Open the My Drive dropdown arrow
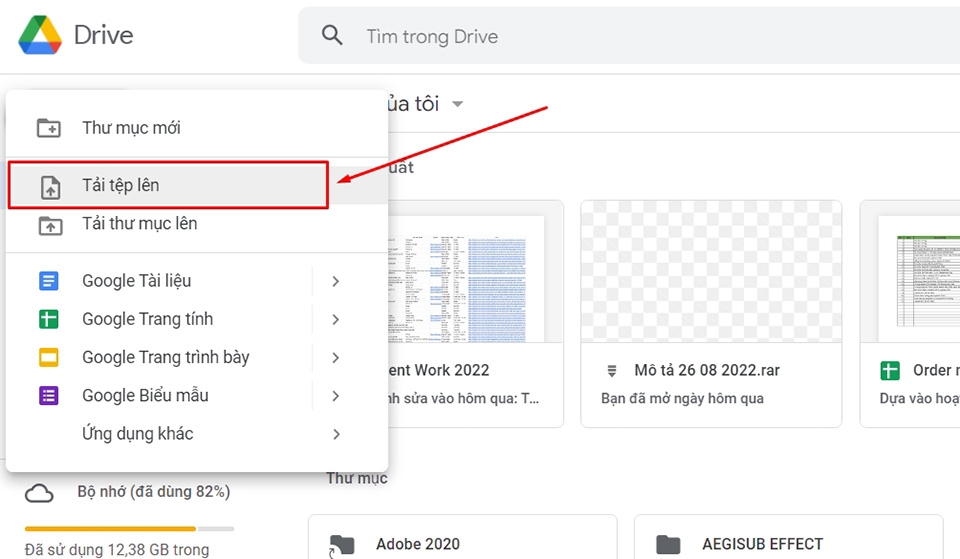The image size is (960, 559). click(457, 104)
